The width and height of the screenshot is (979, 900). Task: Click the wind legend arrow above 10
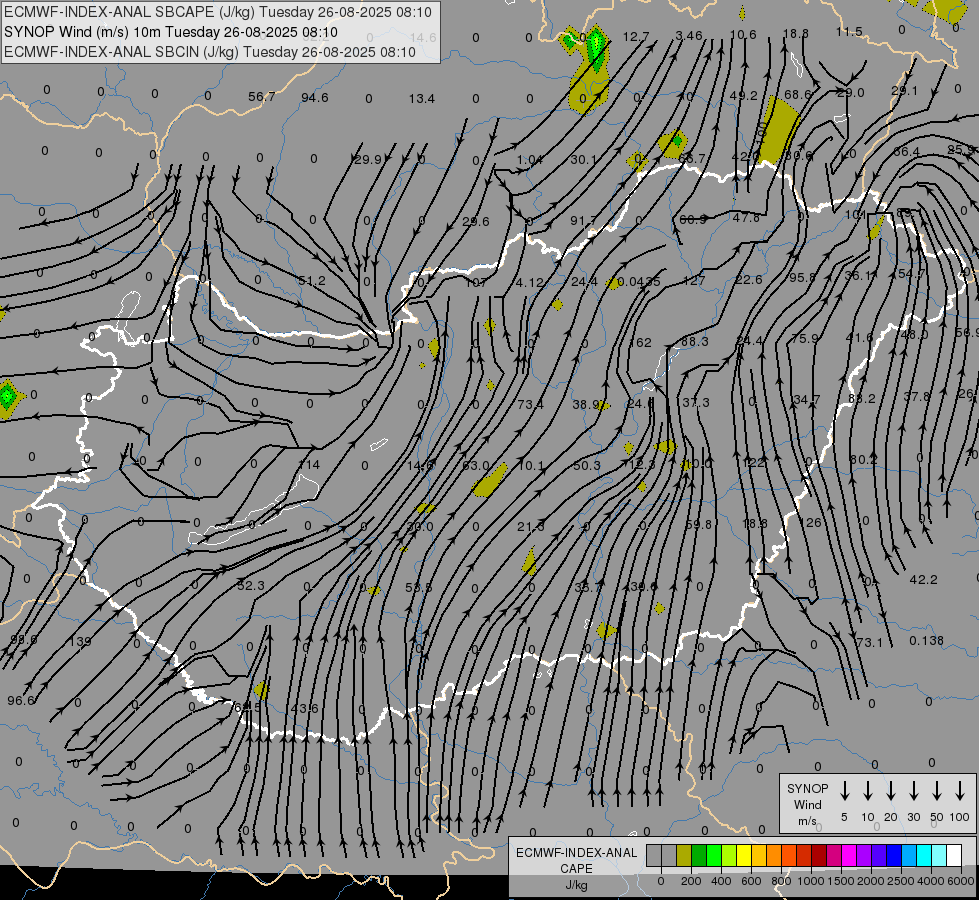coord(868,791)
